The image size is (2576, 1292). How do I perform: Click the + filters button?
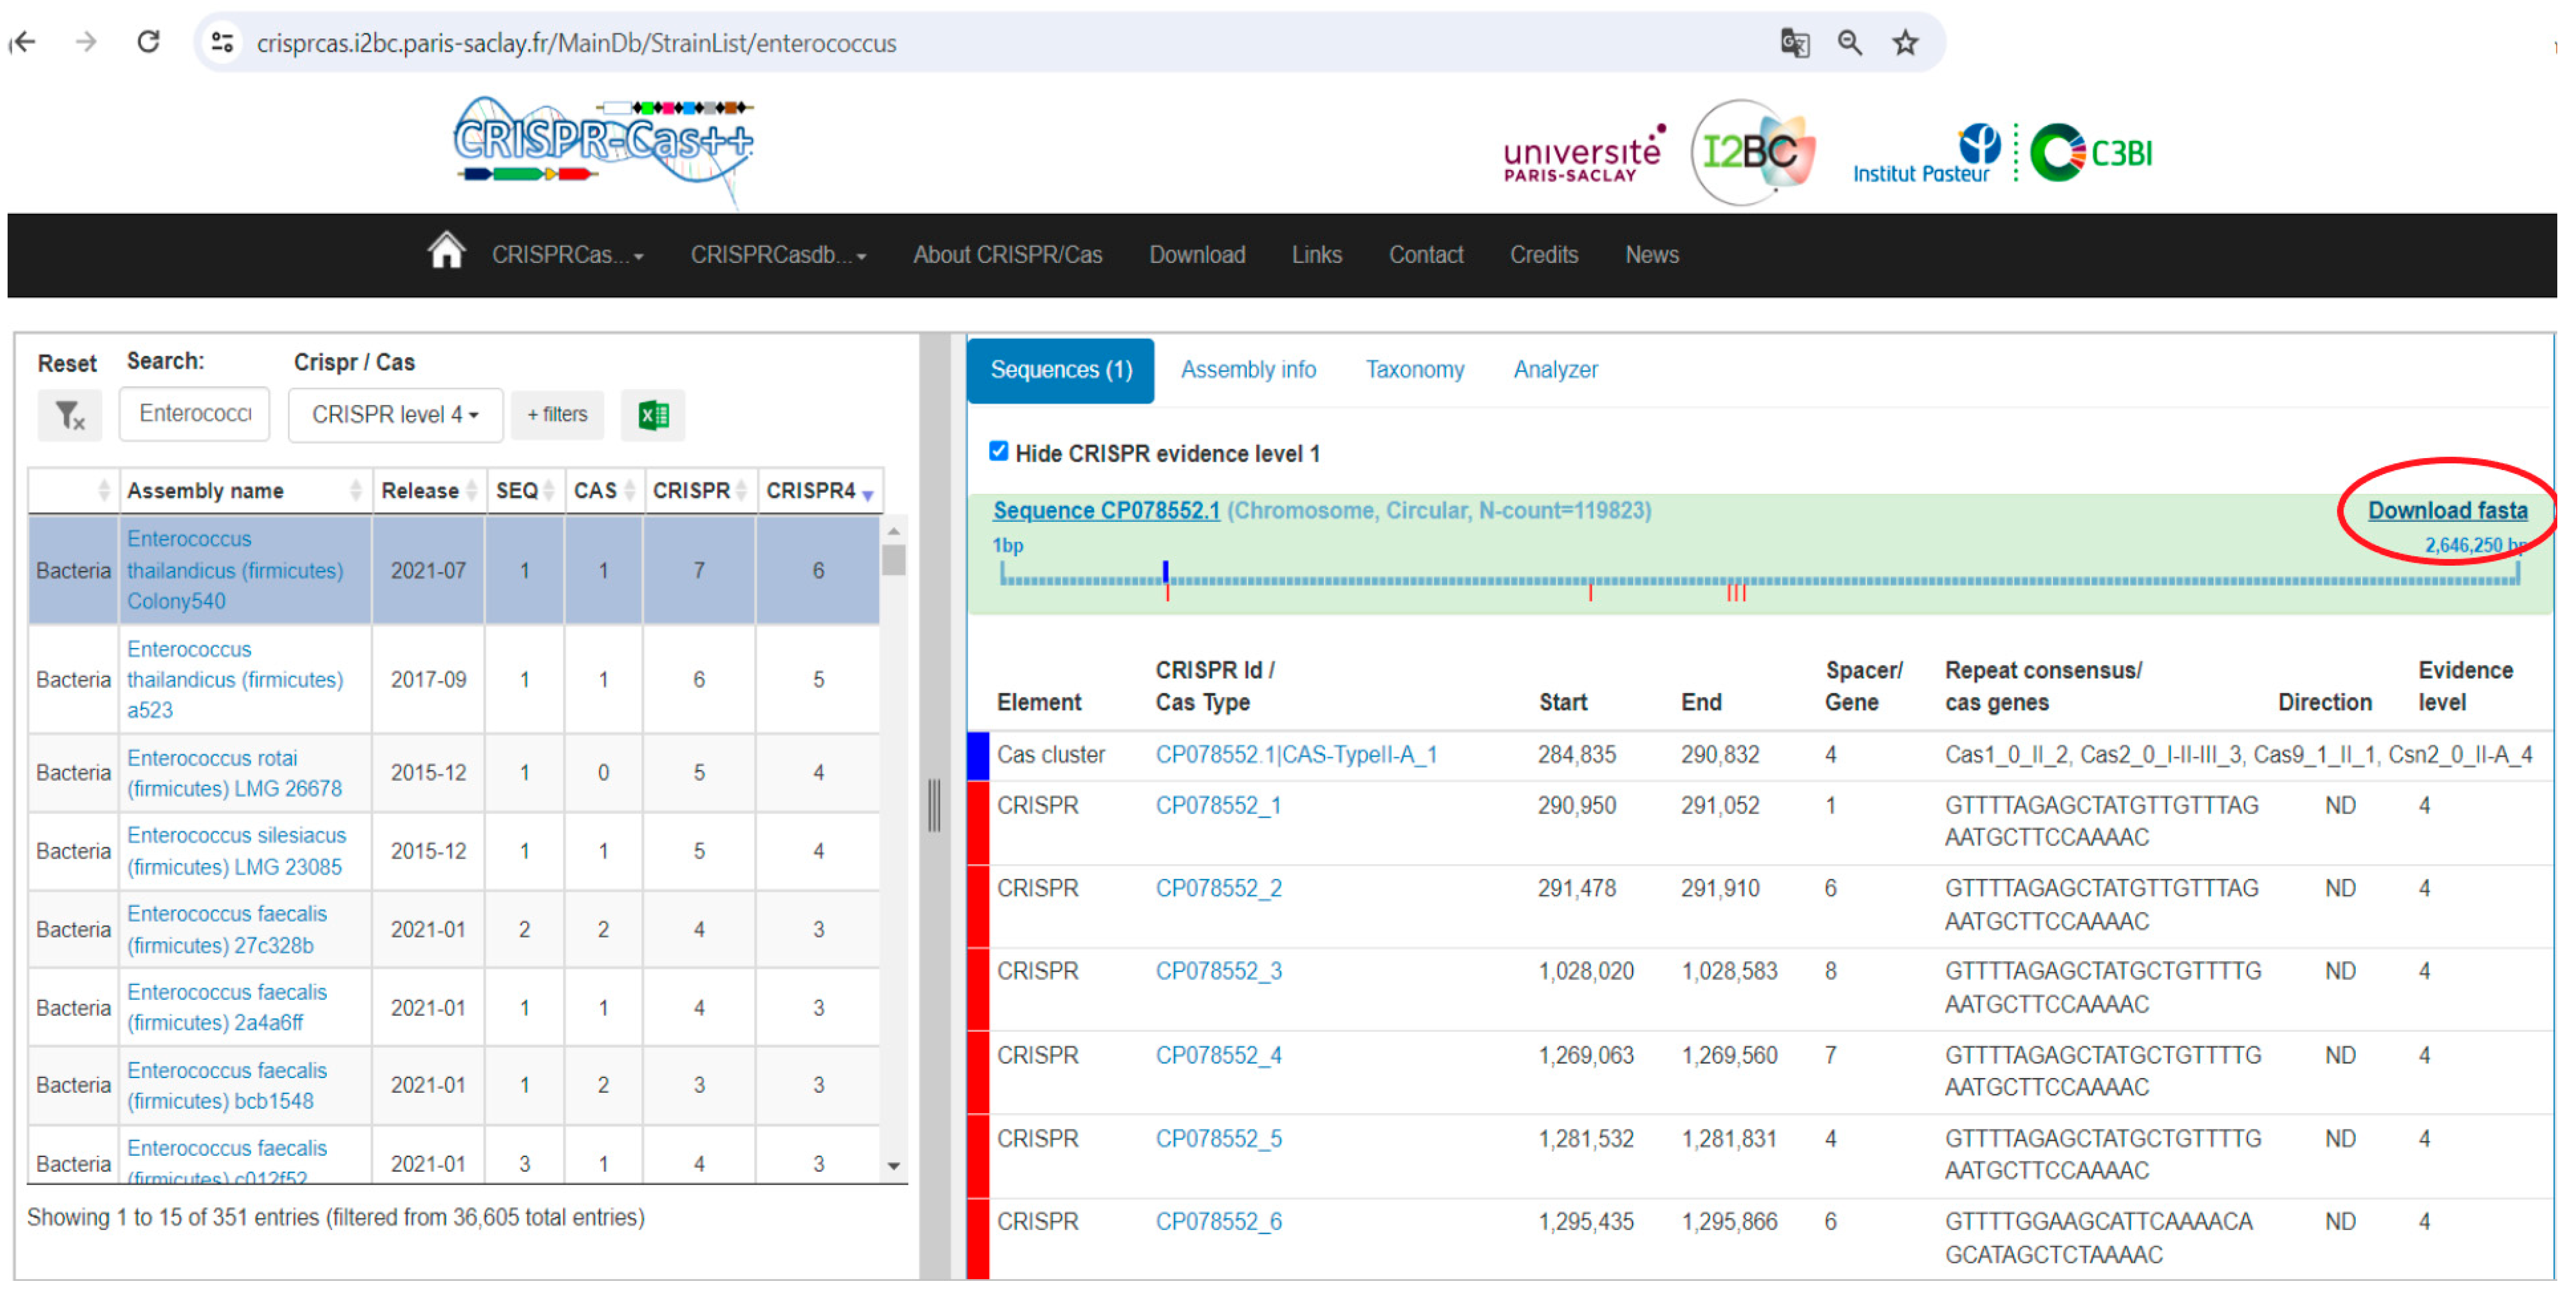point(557,414)
